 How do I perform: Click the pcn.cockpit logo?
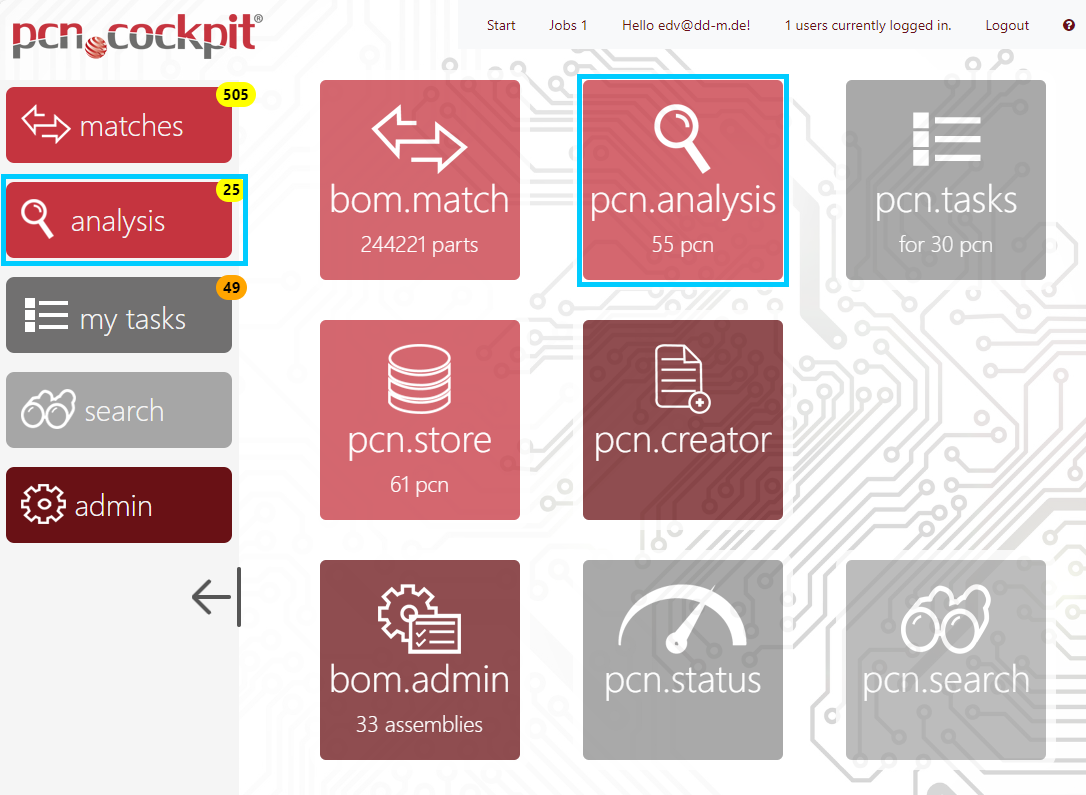137,35
